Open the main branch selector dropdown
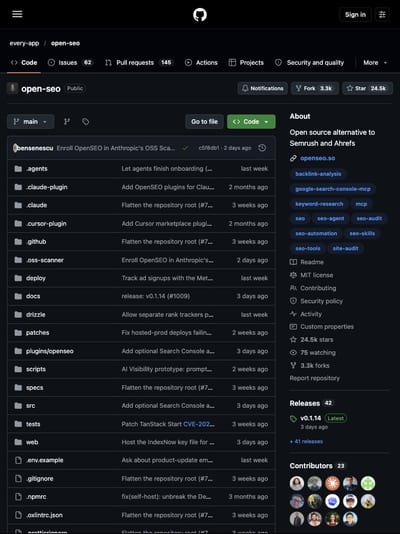 pyautogui.click(x=31, y=122)
